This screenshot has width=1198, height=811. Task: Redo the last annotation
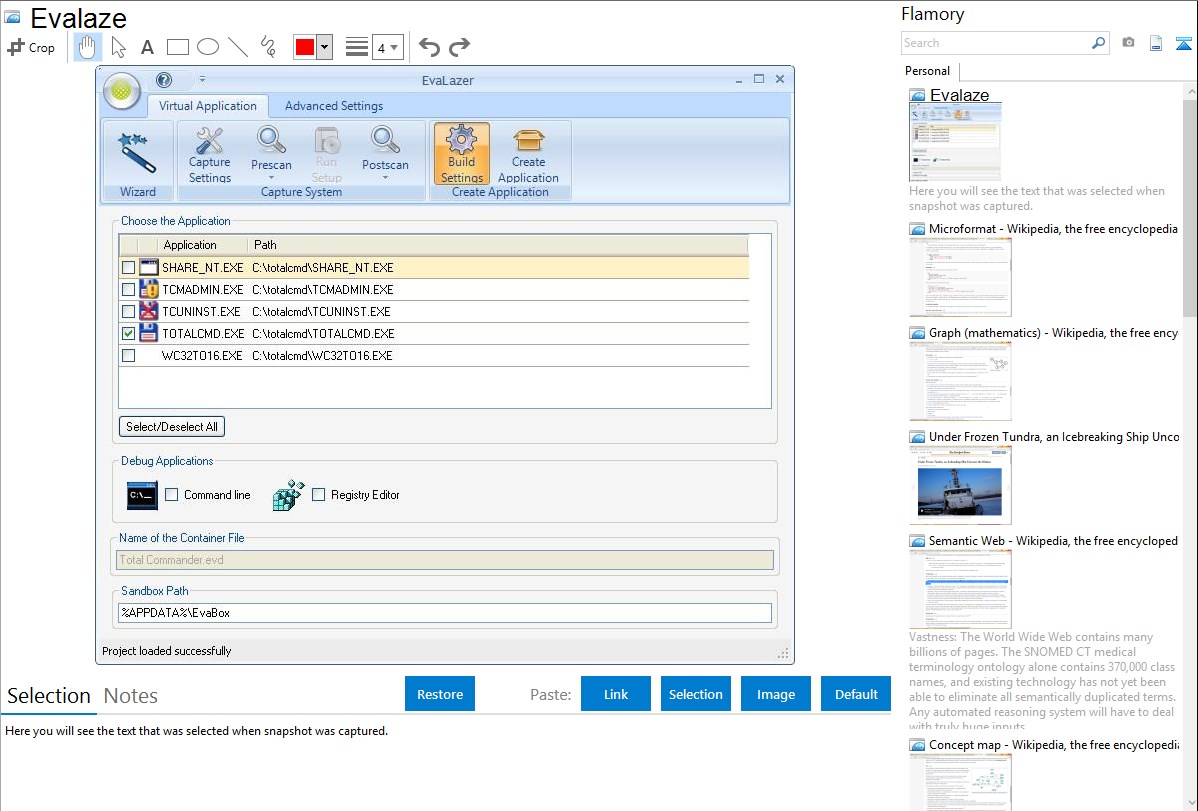click(459, 47)
